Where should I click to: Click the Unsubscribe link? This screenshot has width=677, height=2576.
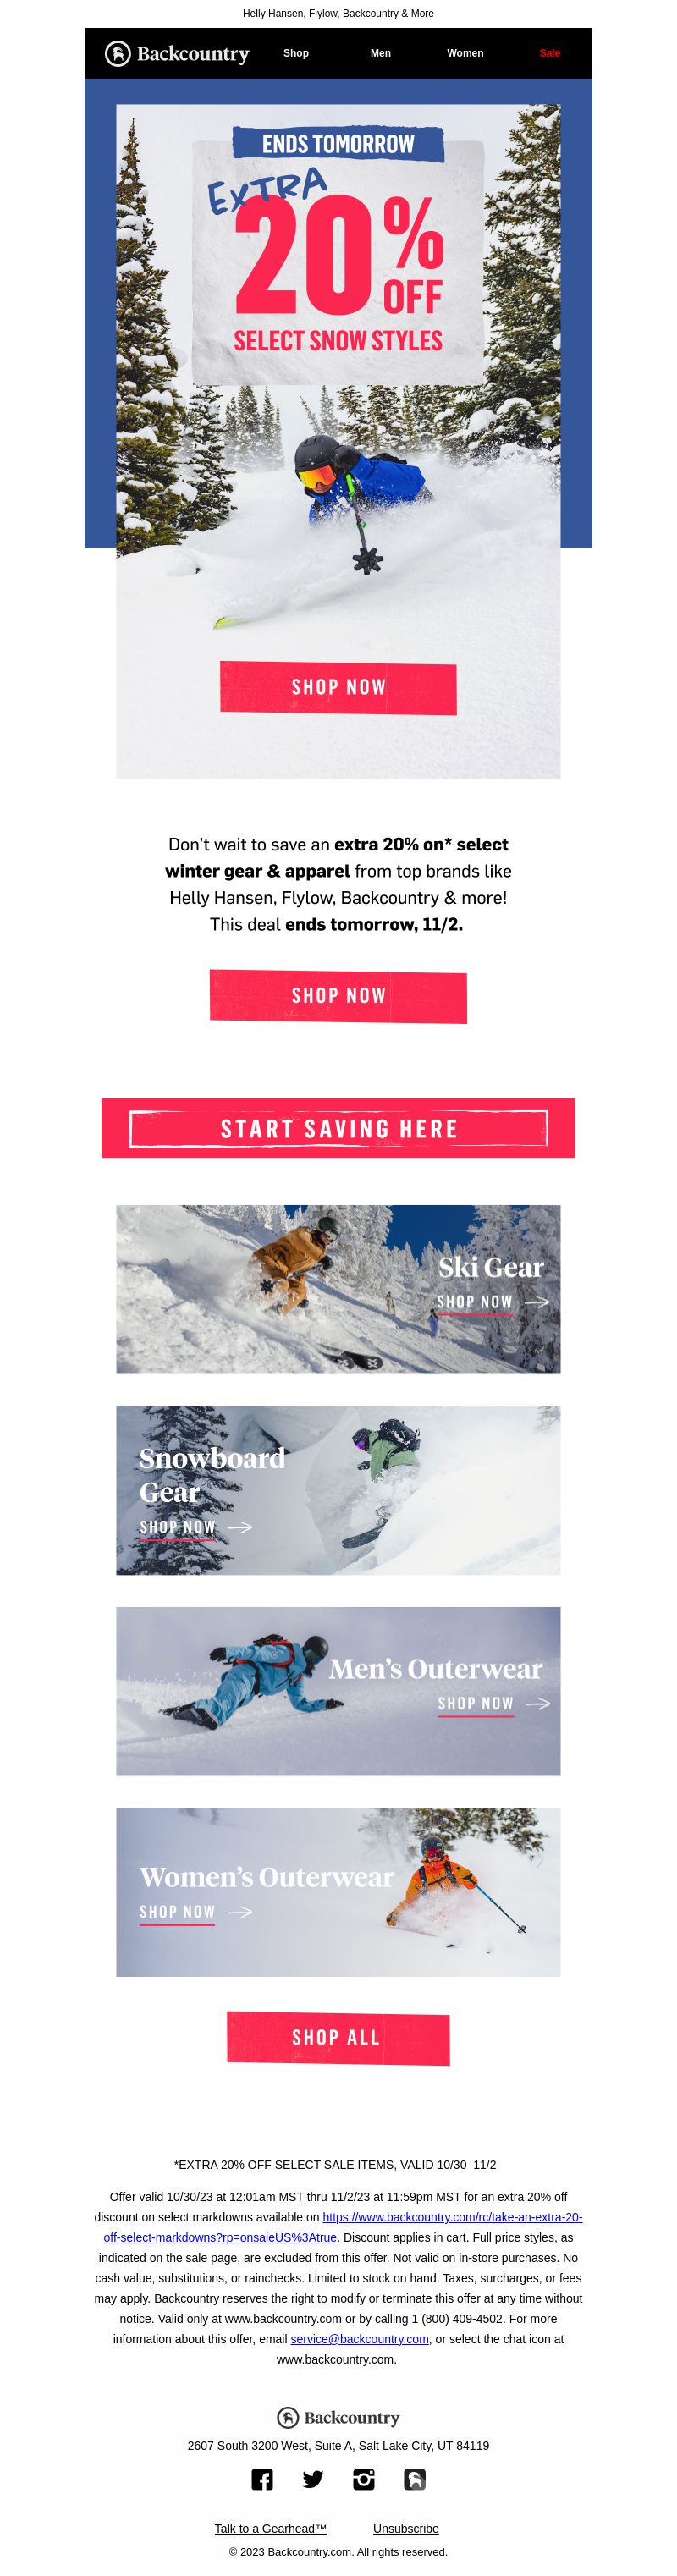(x=406, y=2527)
